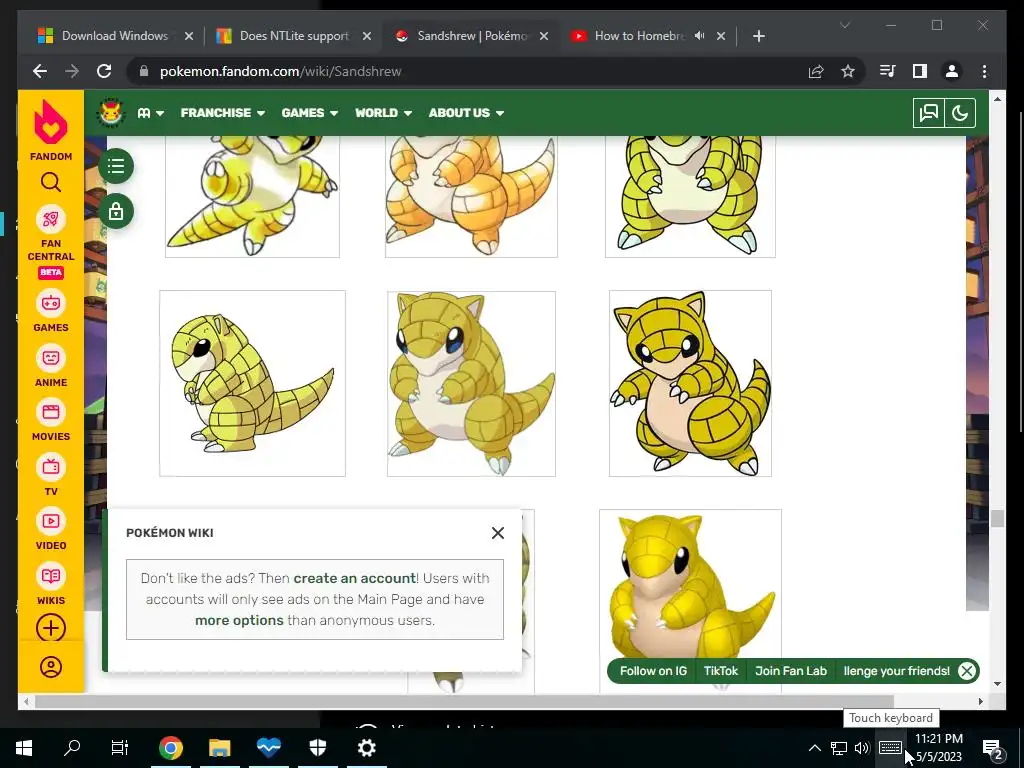Viewport: 1024px width, 768px height.
Task: Expand the GAMES menu
Action: [310, 113]
